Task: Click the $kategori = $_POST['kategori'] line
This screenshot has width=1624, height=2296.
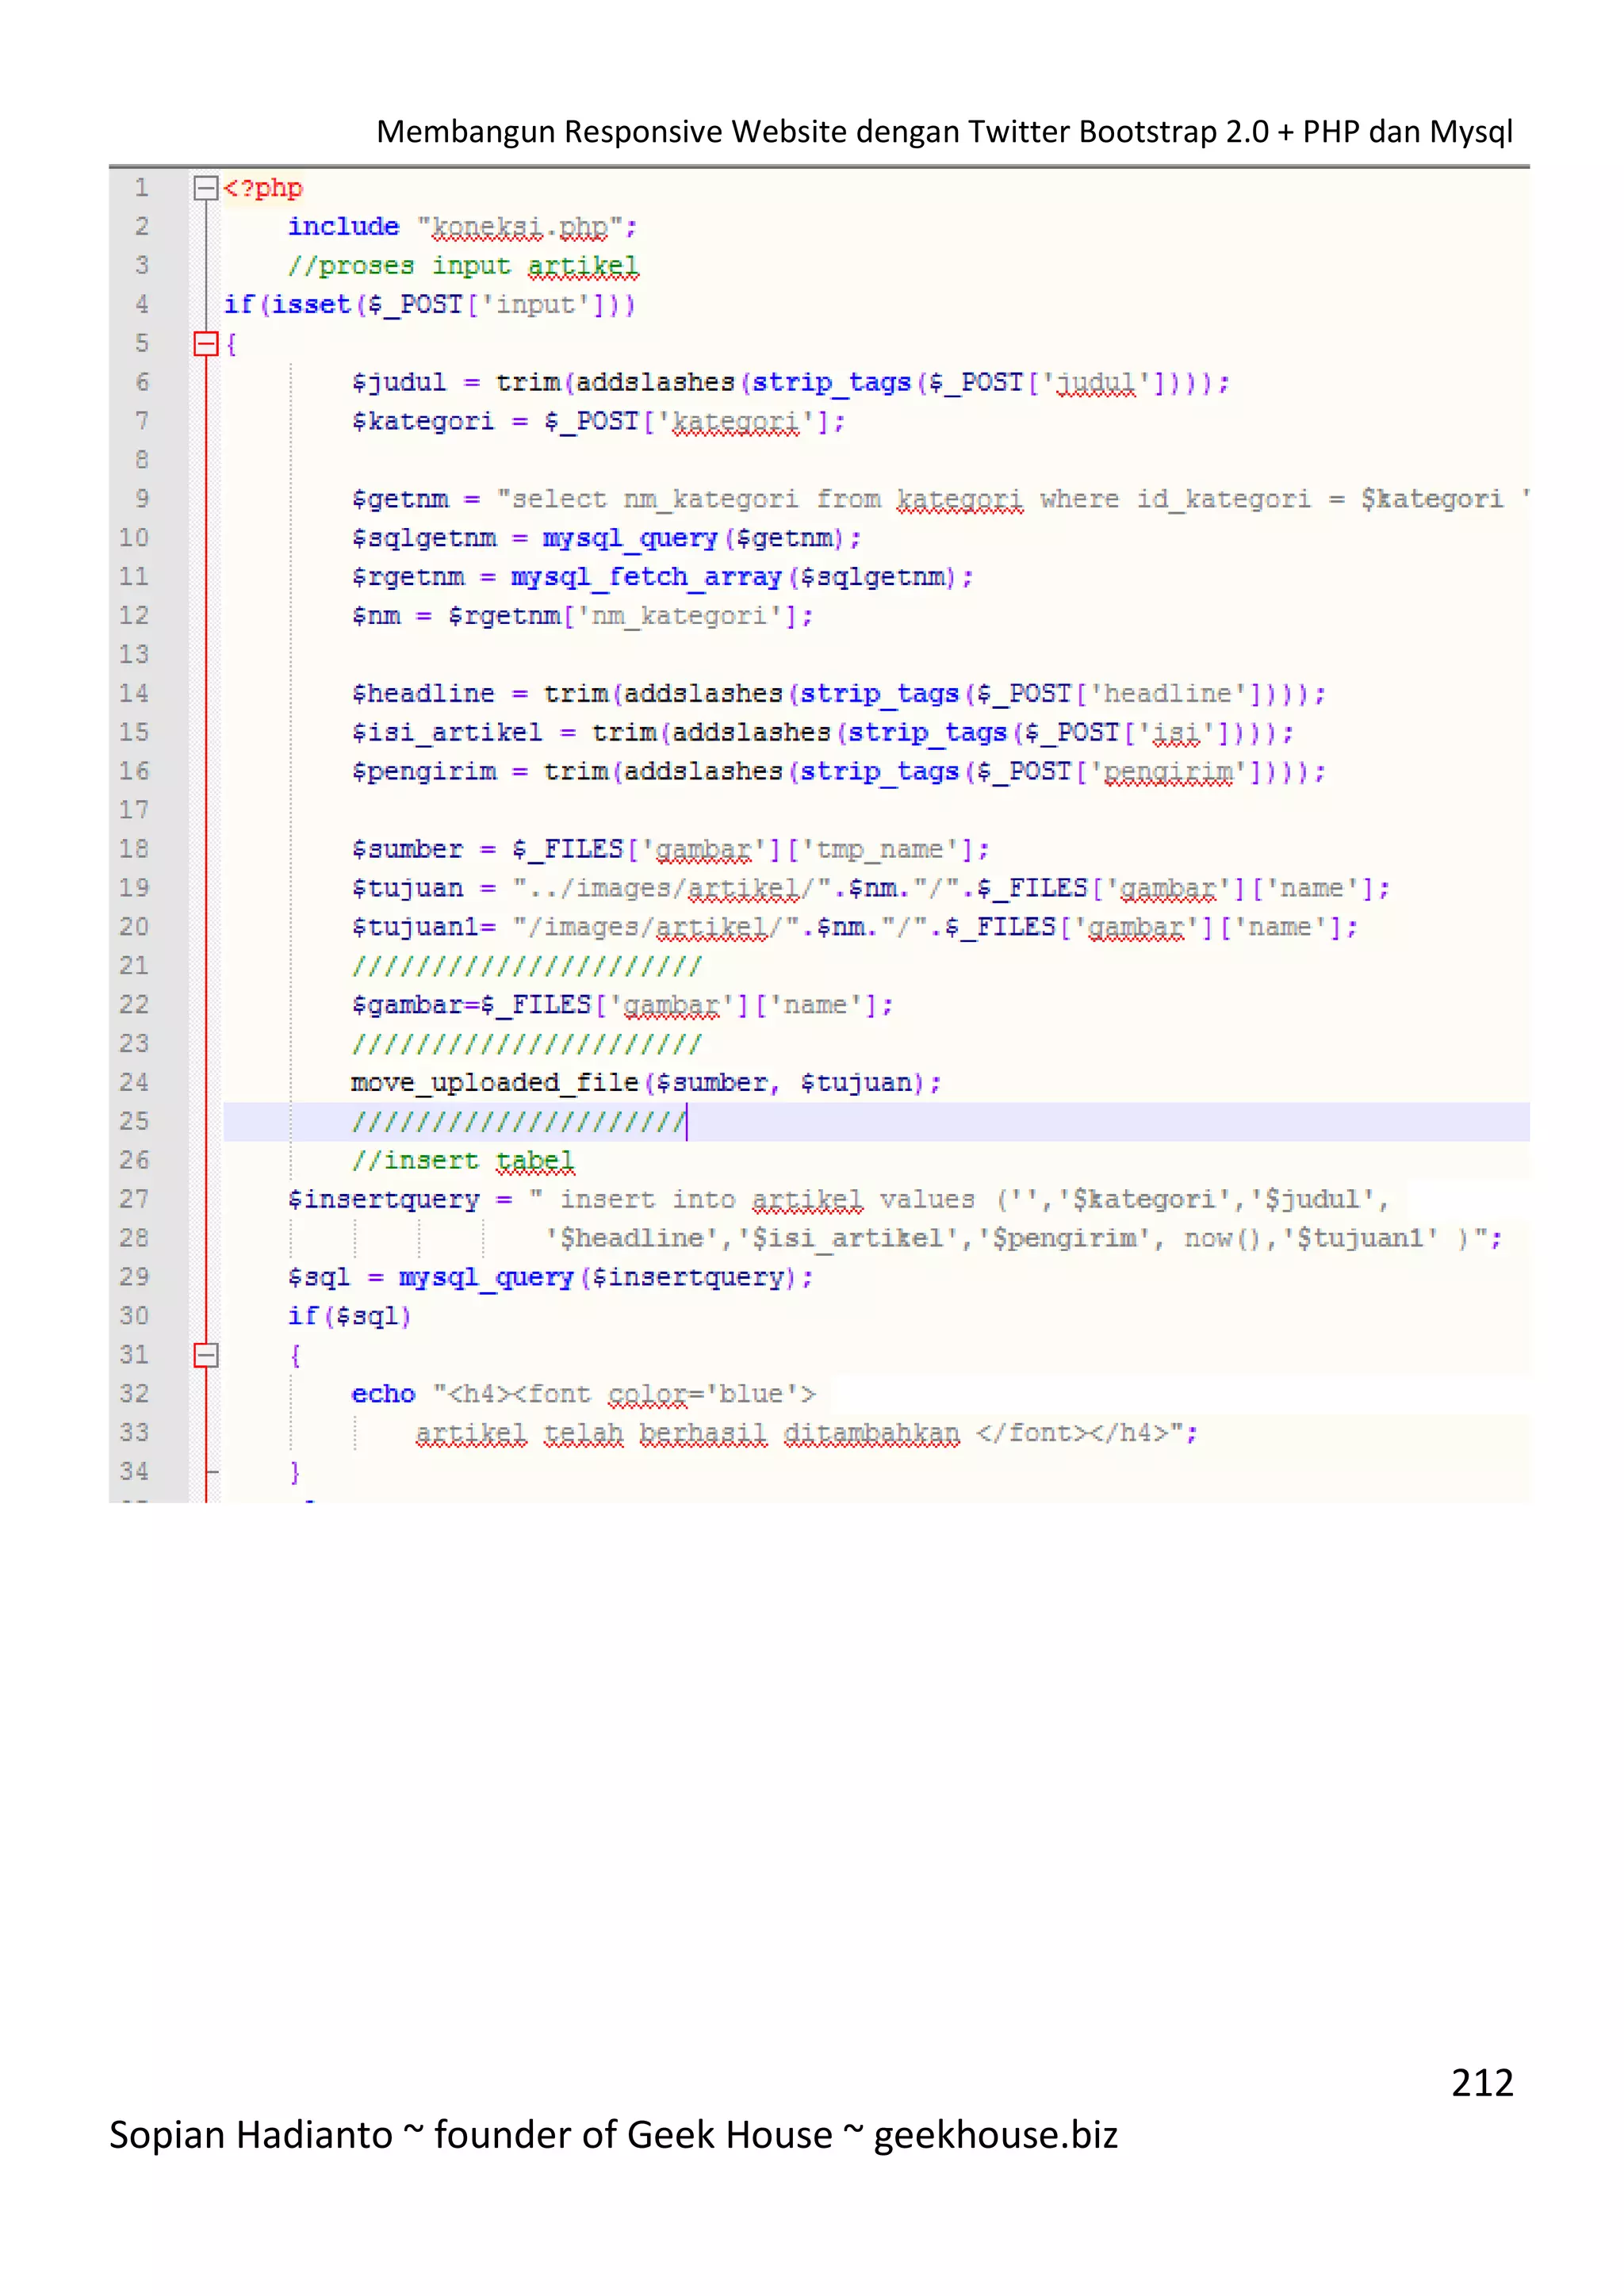Action: (598, 422)
